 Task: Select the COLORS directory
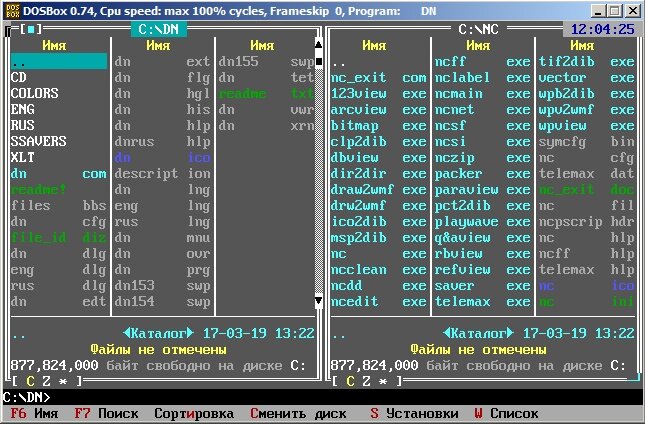pyautogui.click(x=58, y=93)
